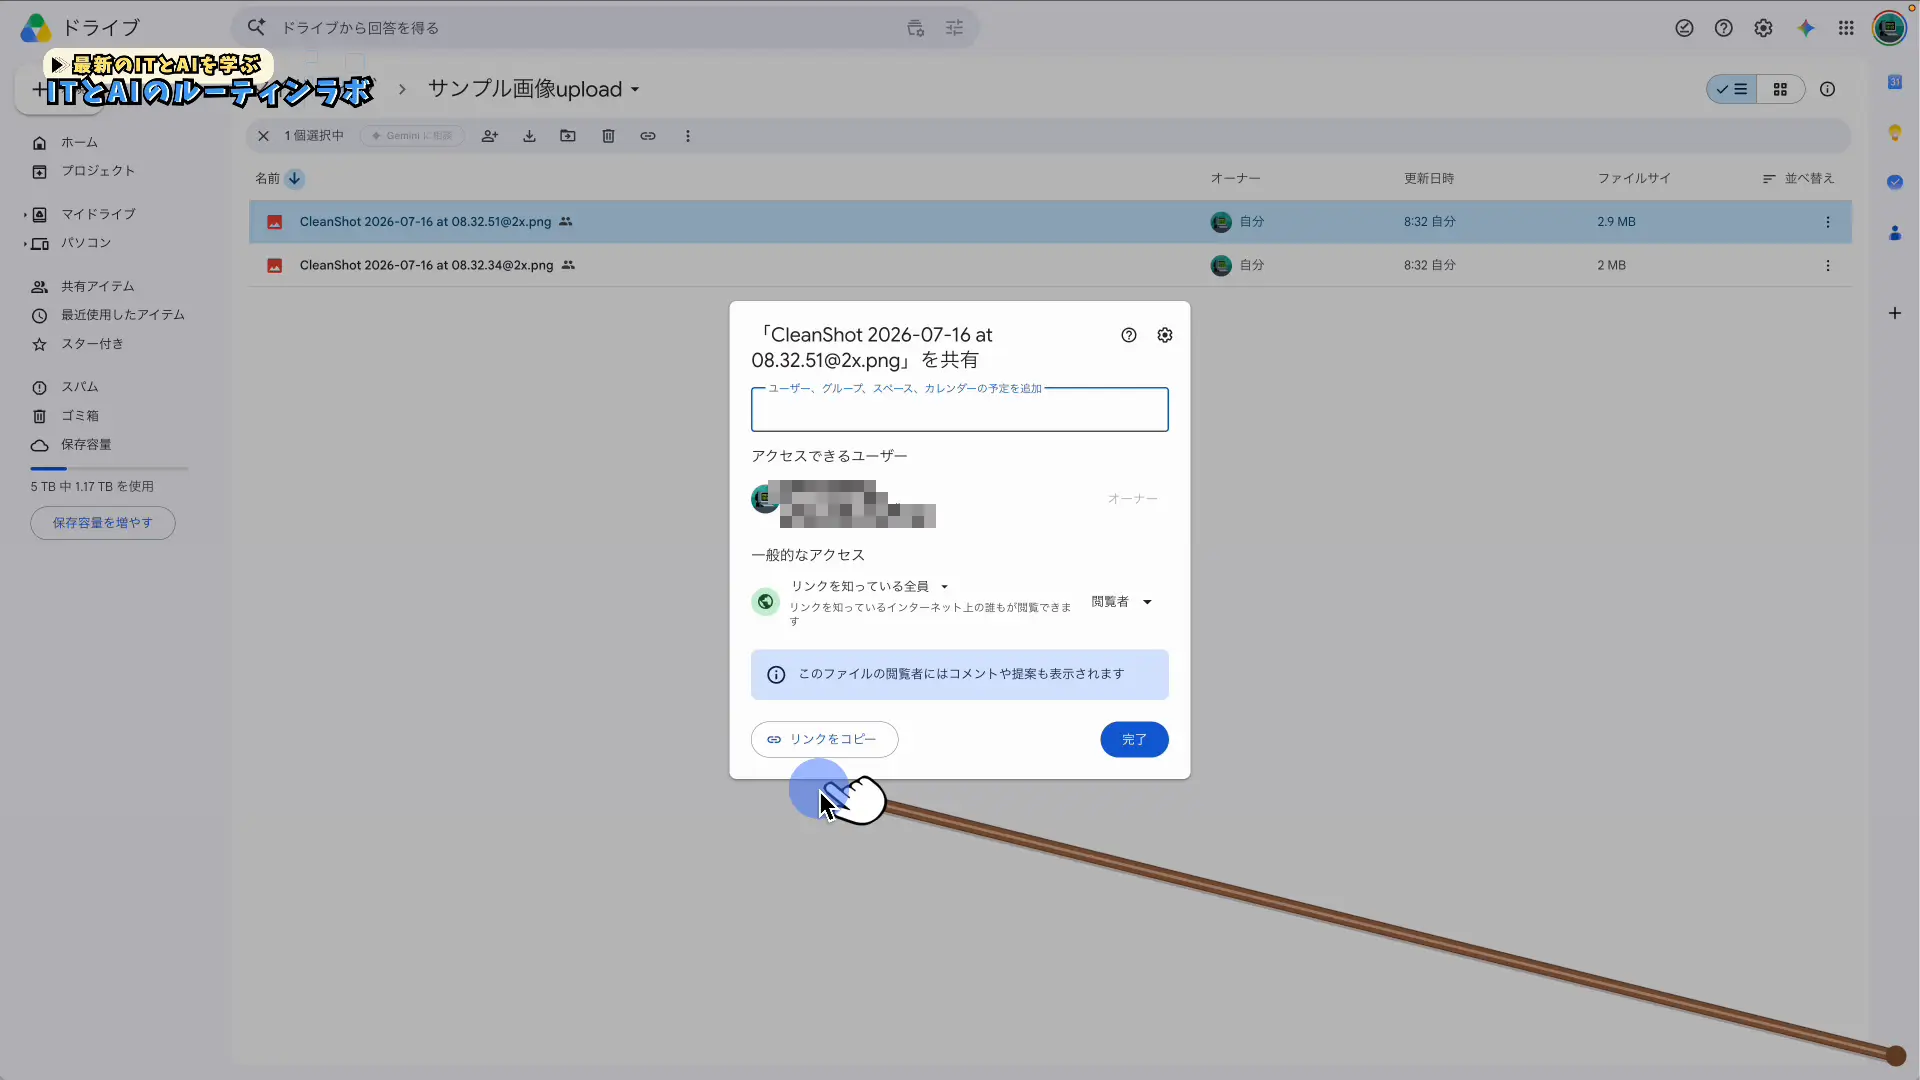Open Google account avatar

pyautogui.click(x=1889, y=28)
